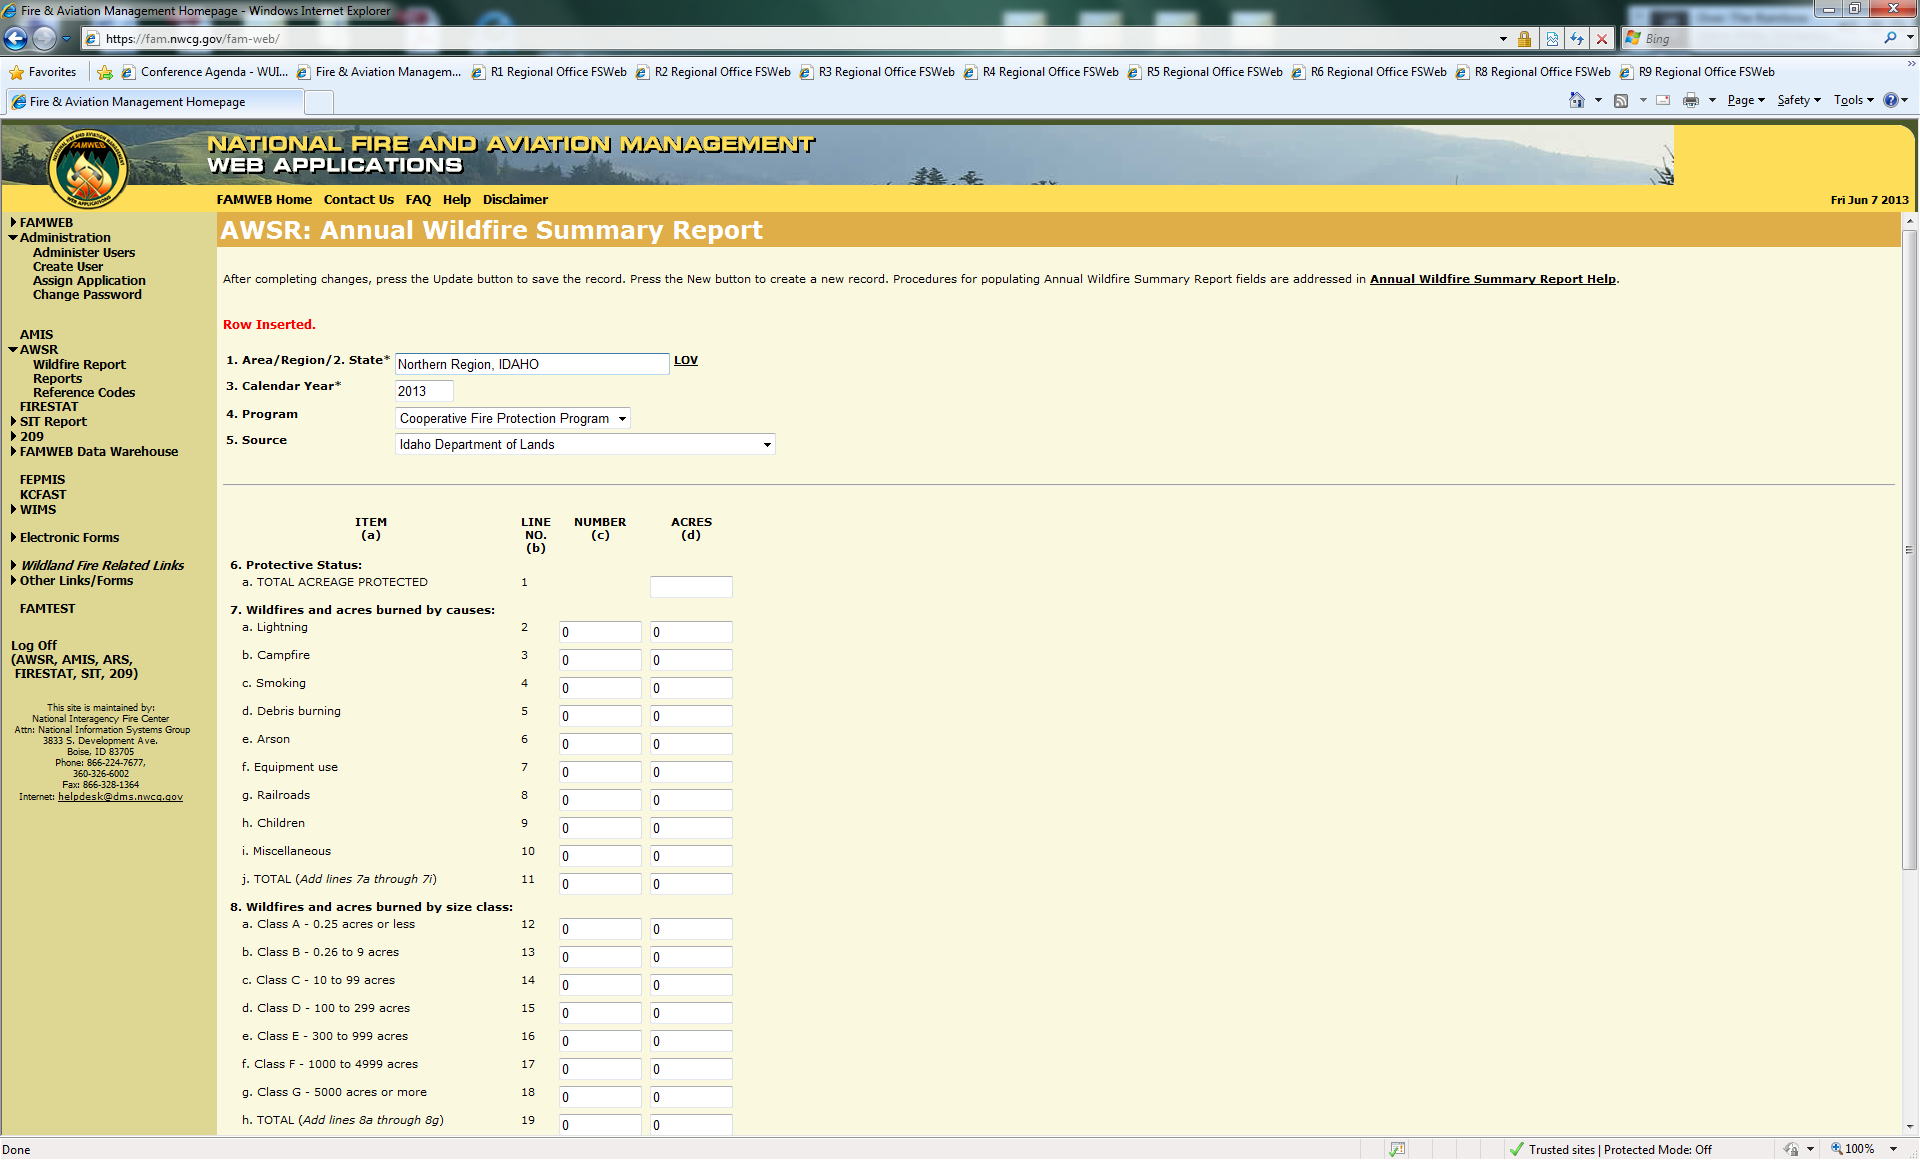This screenshot has width=1920, height=1160.
Task: Click the LOV link beside Area/Region
Action: (686, 360)
